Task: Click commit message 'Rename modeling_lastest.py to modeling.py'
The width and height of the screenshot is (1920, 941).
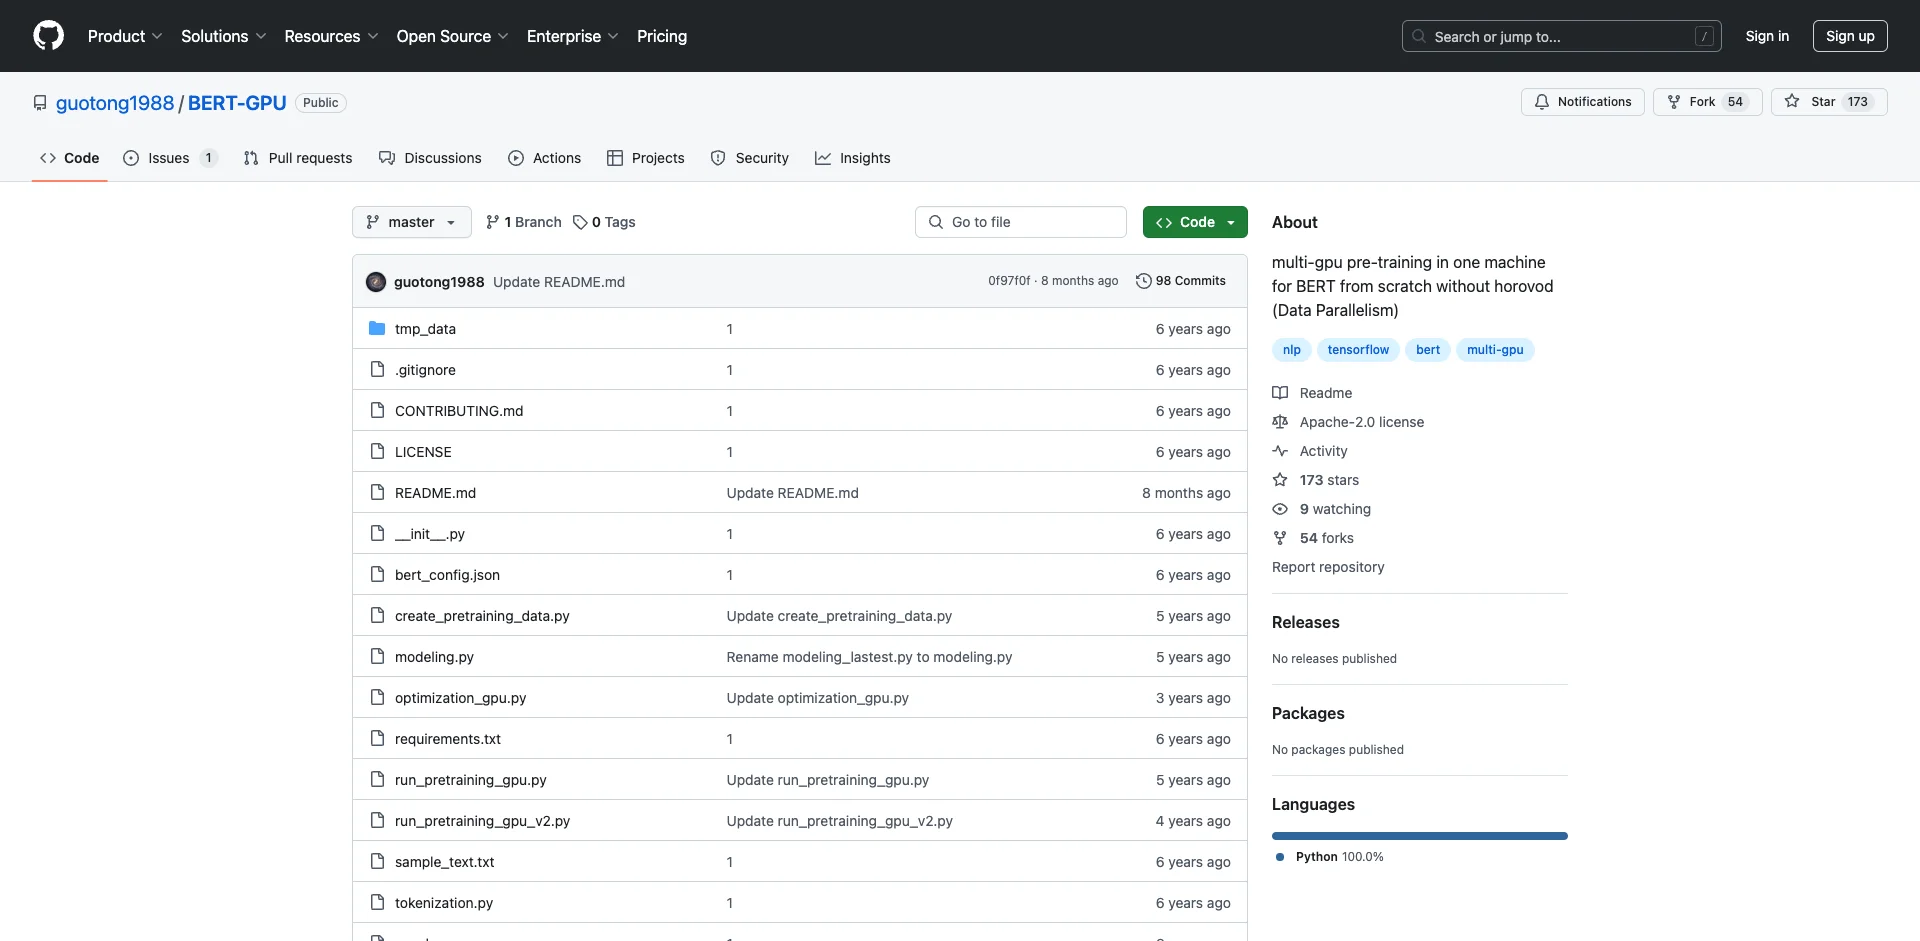Action: click(869, 657)
